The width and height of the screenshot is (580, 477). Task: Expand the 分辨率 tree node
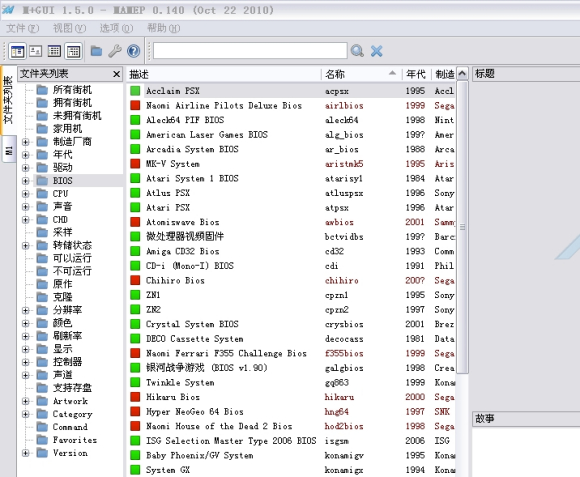coord(26,310)
